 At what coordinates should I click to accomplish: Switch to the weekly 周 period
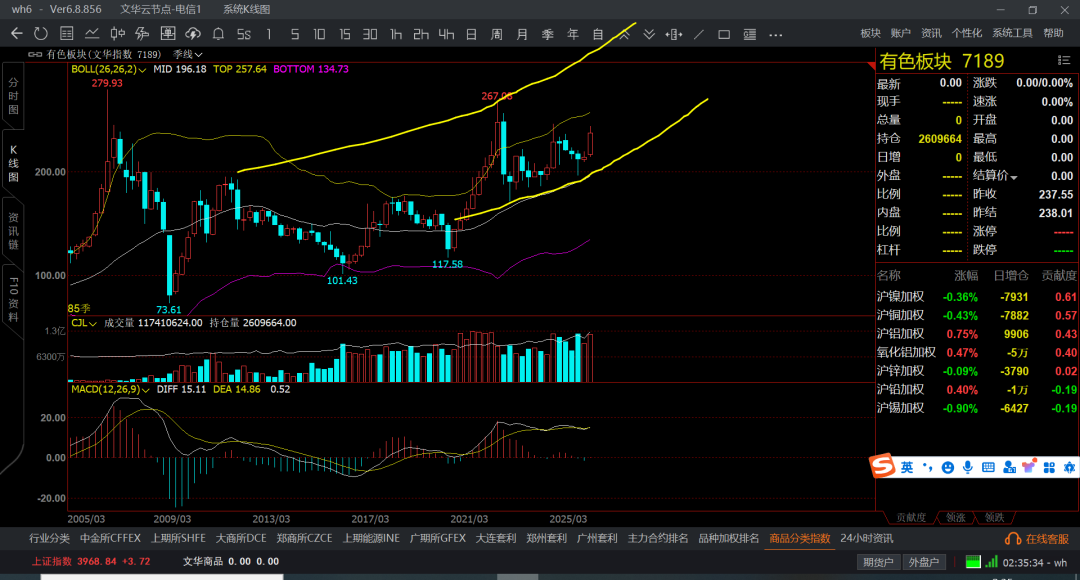tap(497, 34)
